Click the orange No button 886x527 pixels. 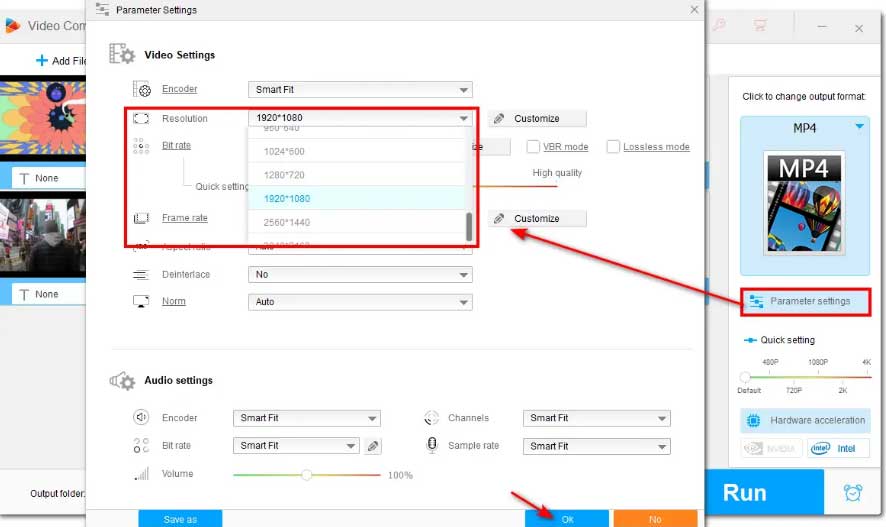point(655,519)
